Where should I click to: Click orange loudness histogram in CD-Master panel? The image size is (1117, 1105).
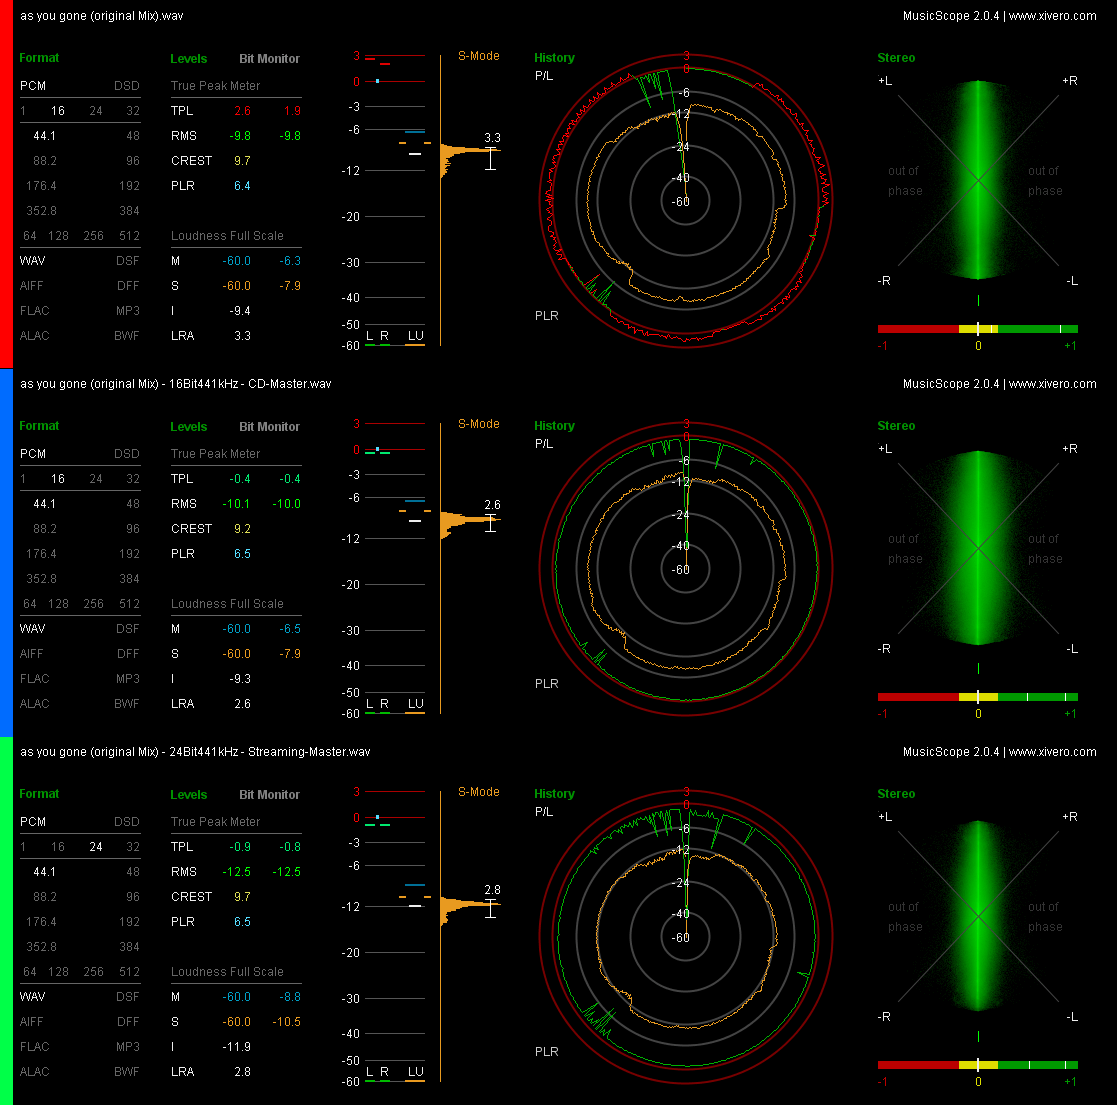pyautogui.click(x=469, y=524)
